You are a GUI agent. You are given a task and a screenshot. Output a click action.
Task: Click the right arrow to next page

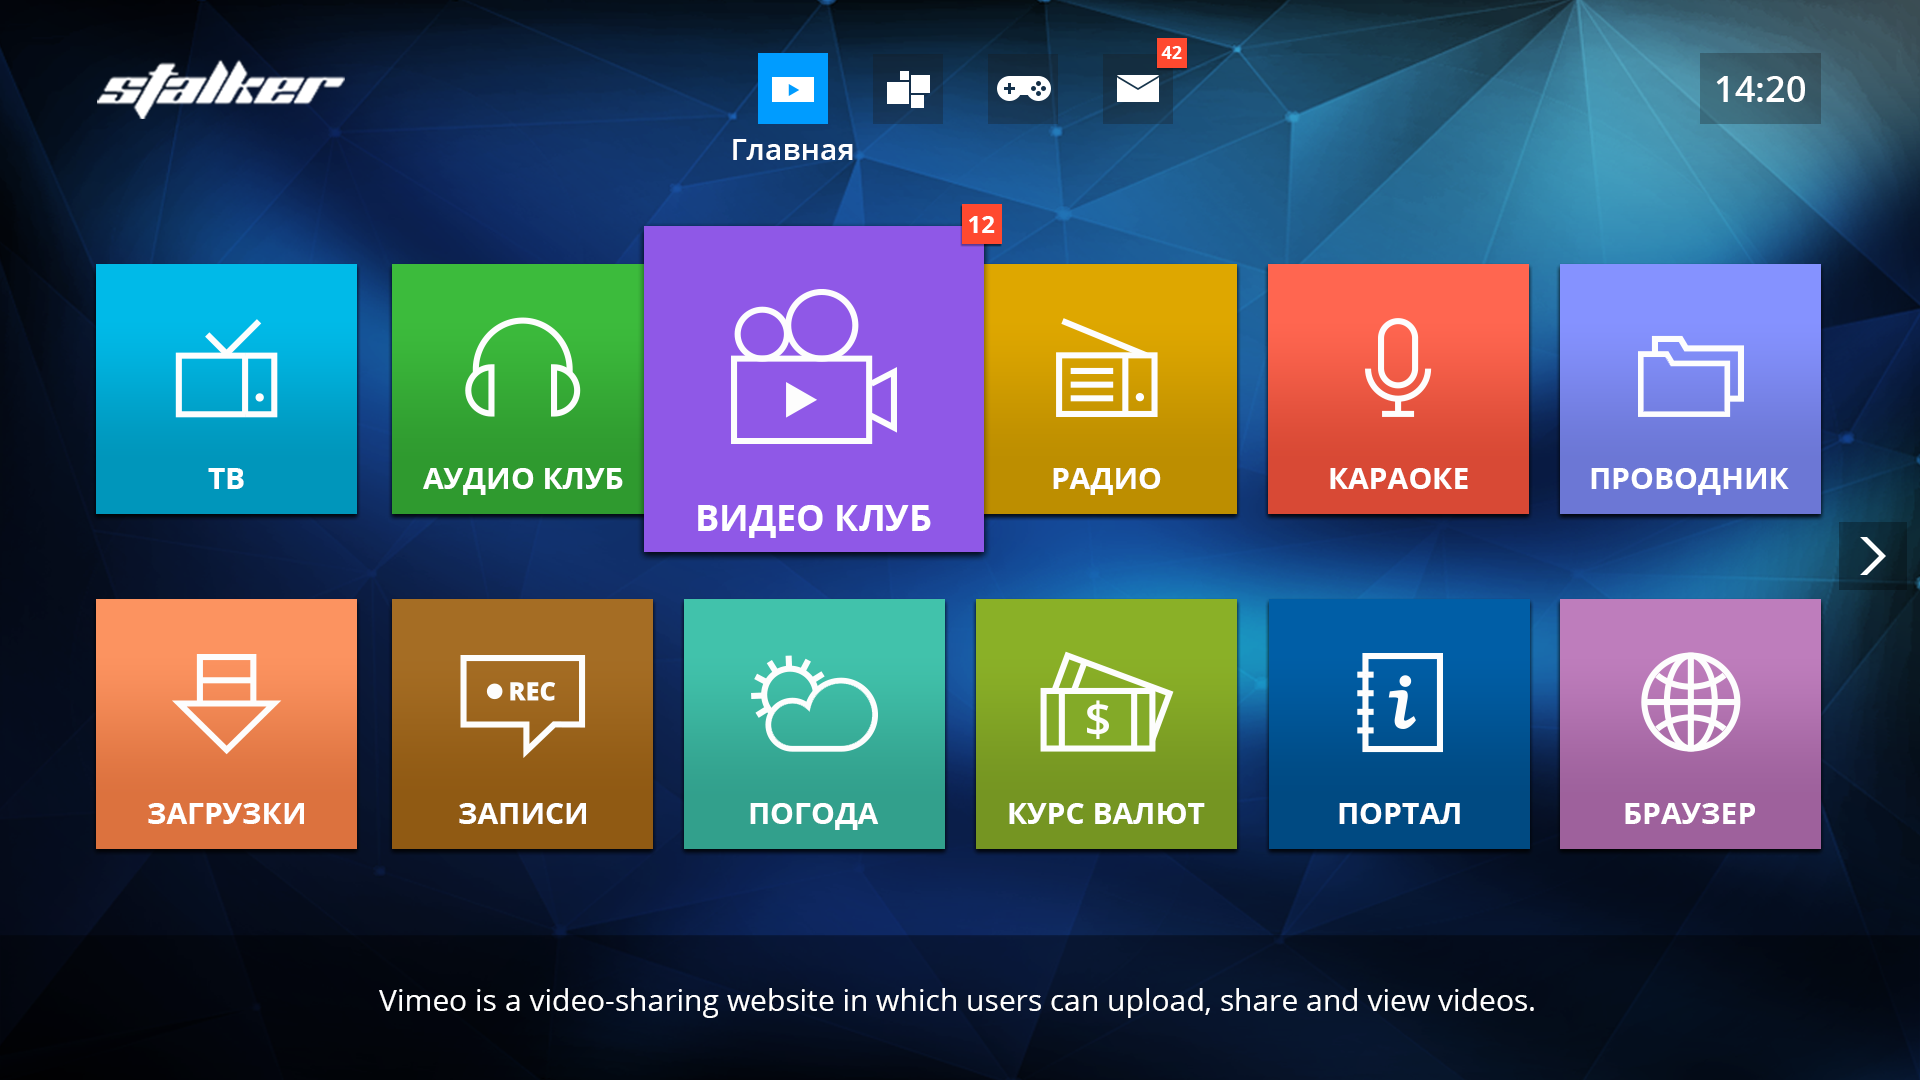point(1872,556)
